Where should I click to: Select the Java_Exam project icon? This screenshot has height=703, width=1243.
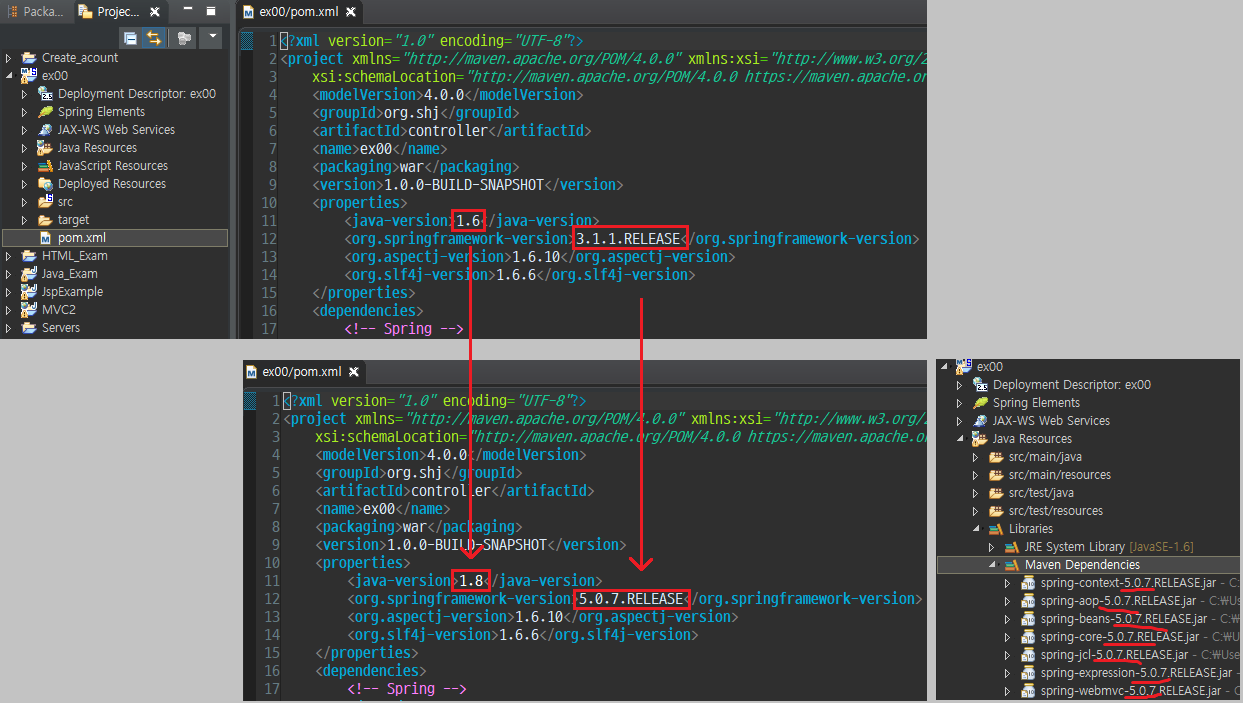pos(29,274)
